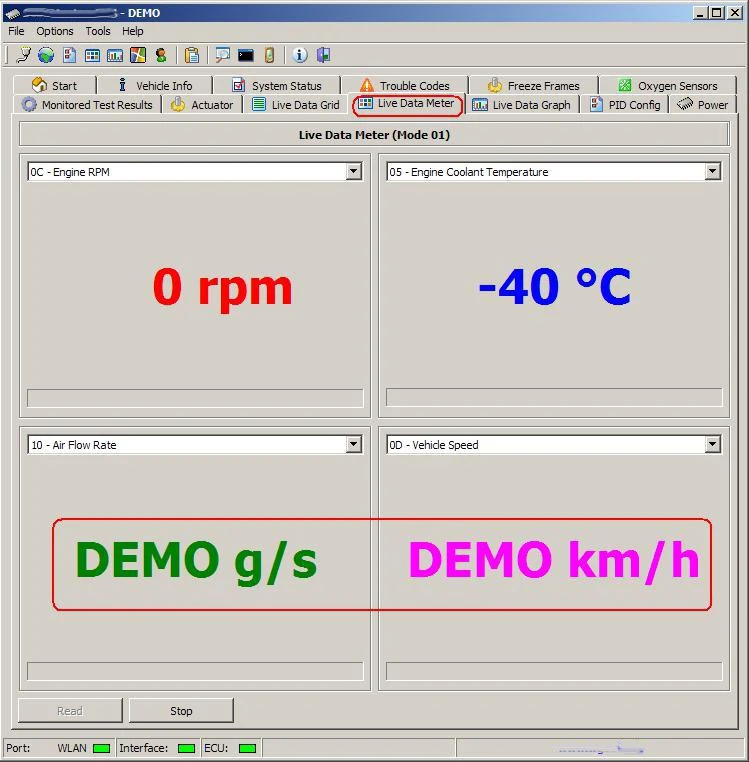Open the Live Data Grid tab

point(296,104)
